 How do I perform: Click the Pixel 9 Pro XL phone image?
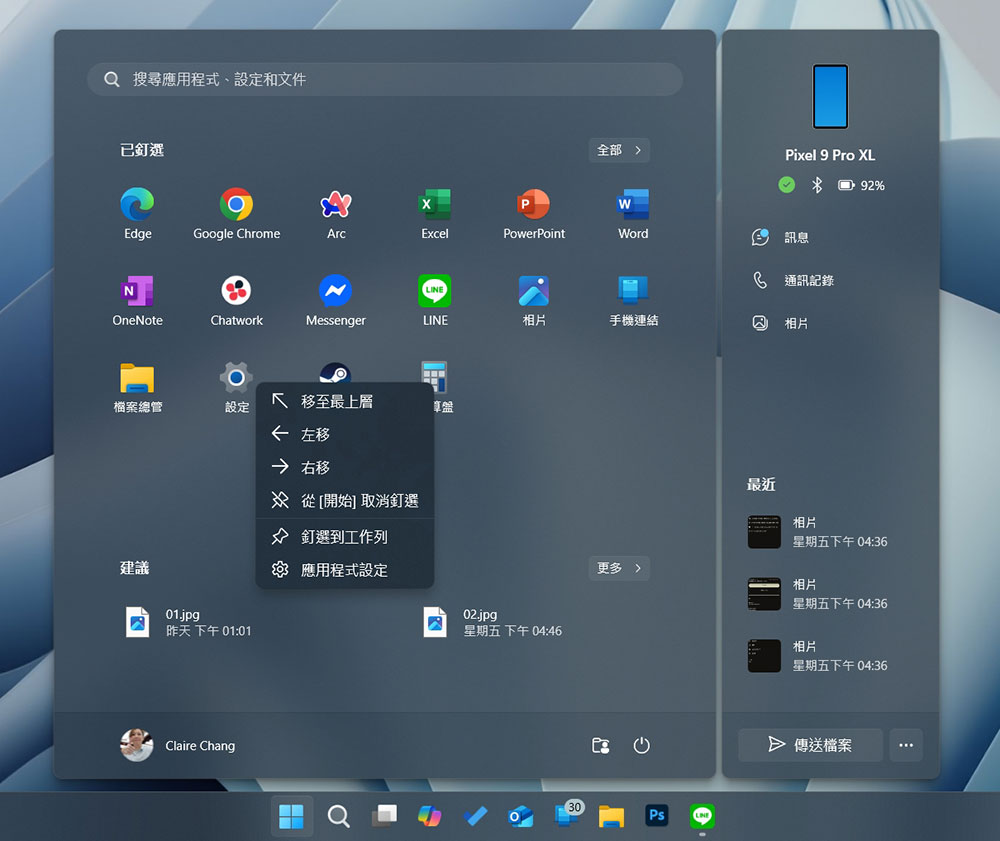tap(830, 97)
